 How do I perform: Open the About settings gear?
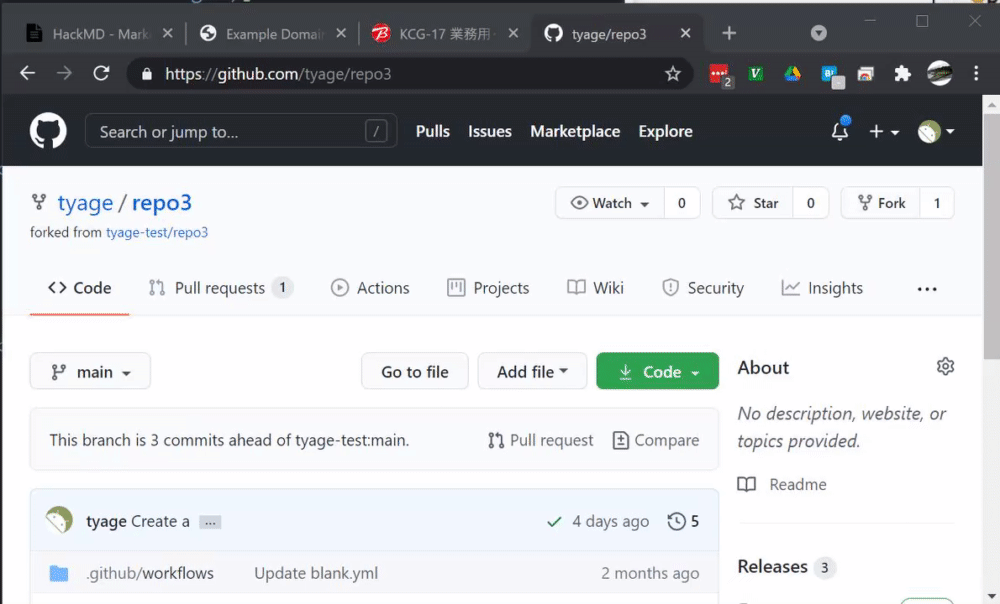click(945, 367)
